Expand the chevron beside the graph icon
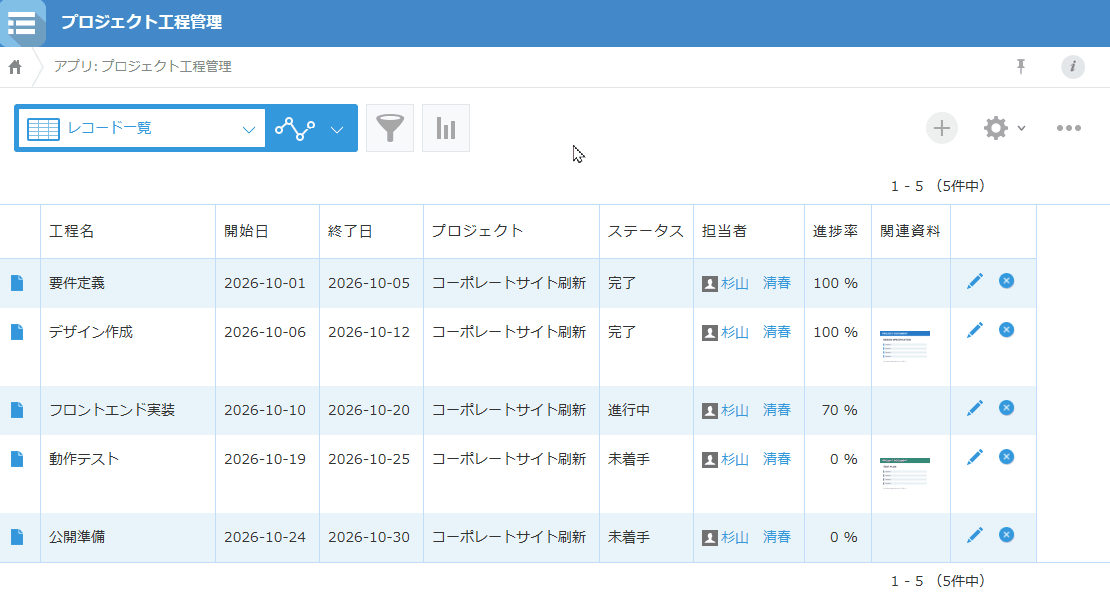The image size is (1110, 597). [337, 130]
